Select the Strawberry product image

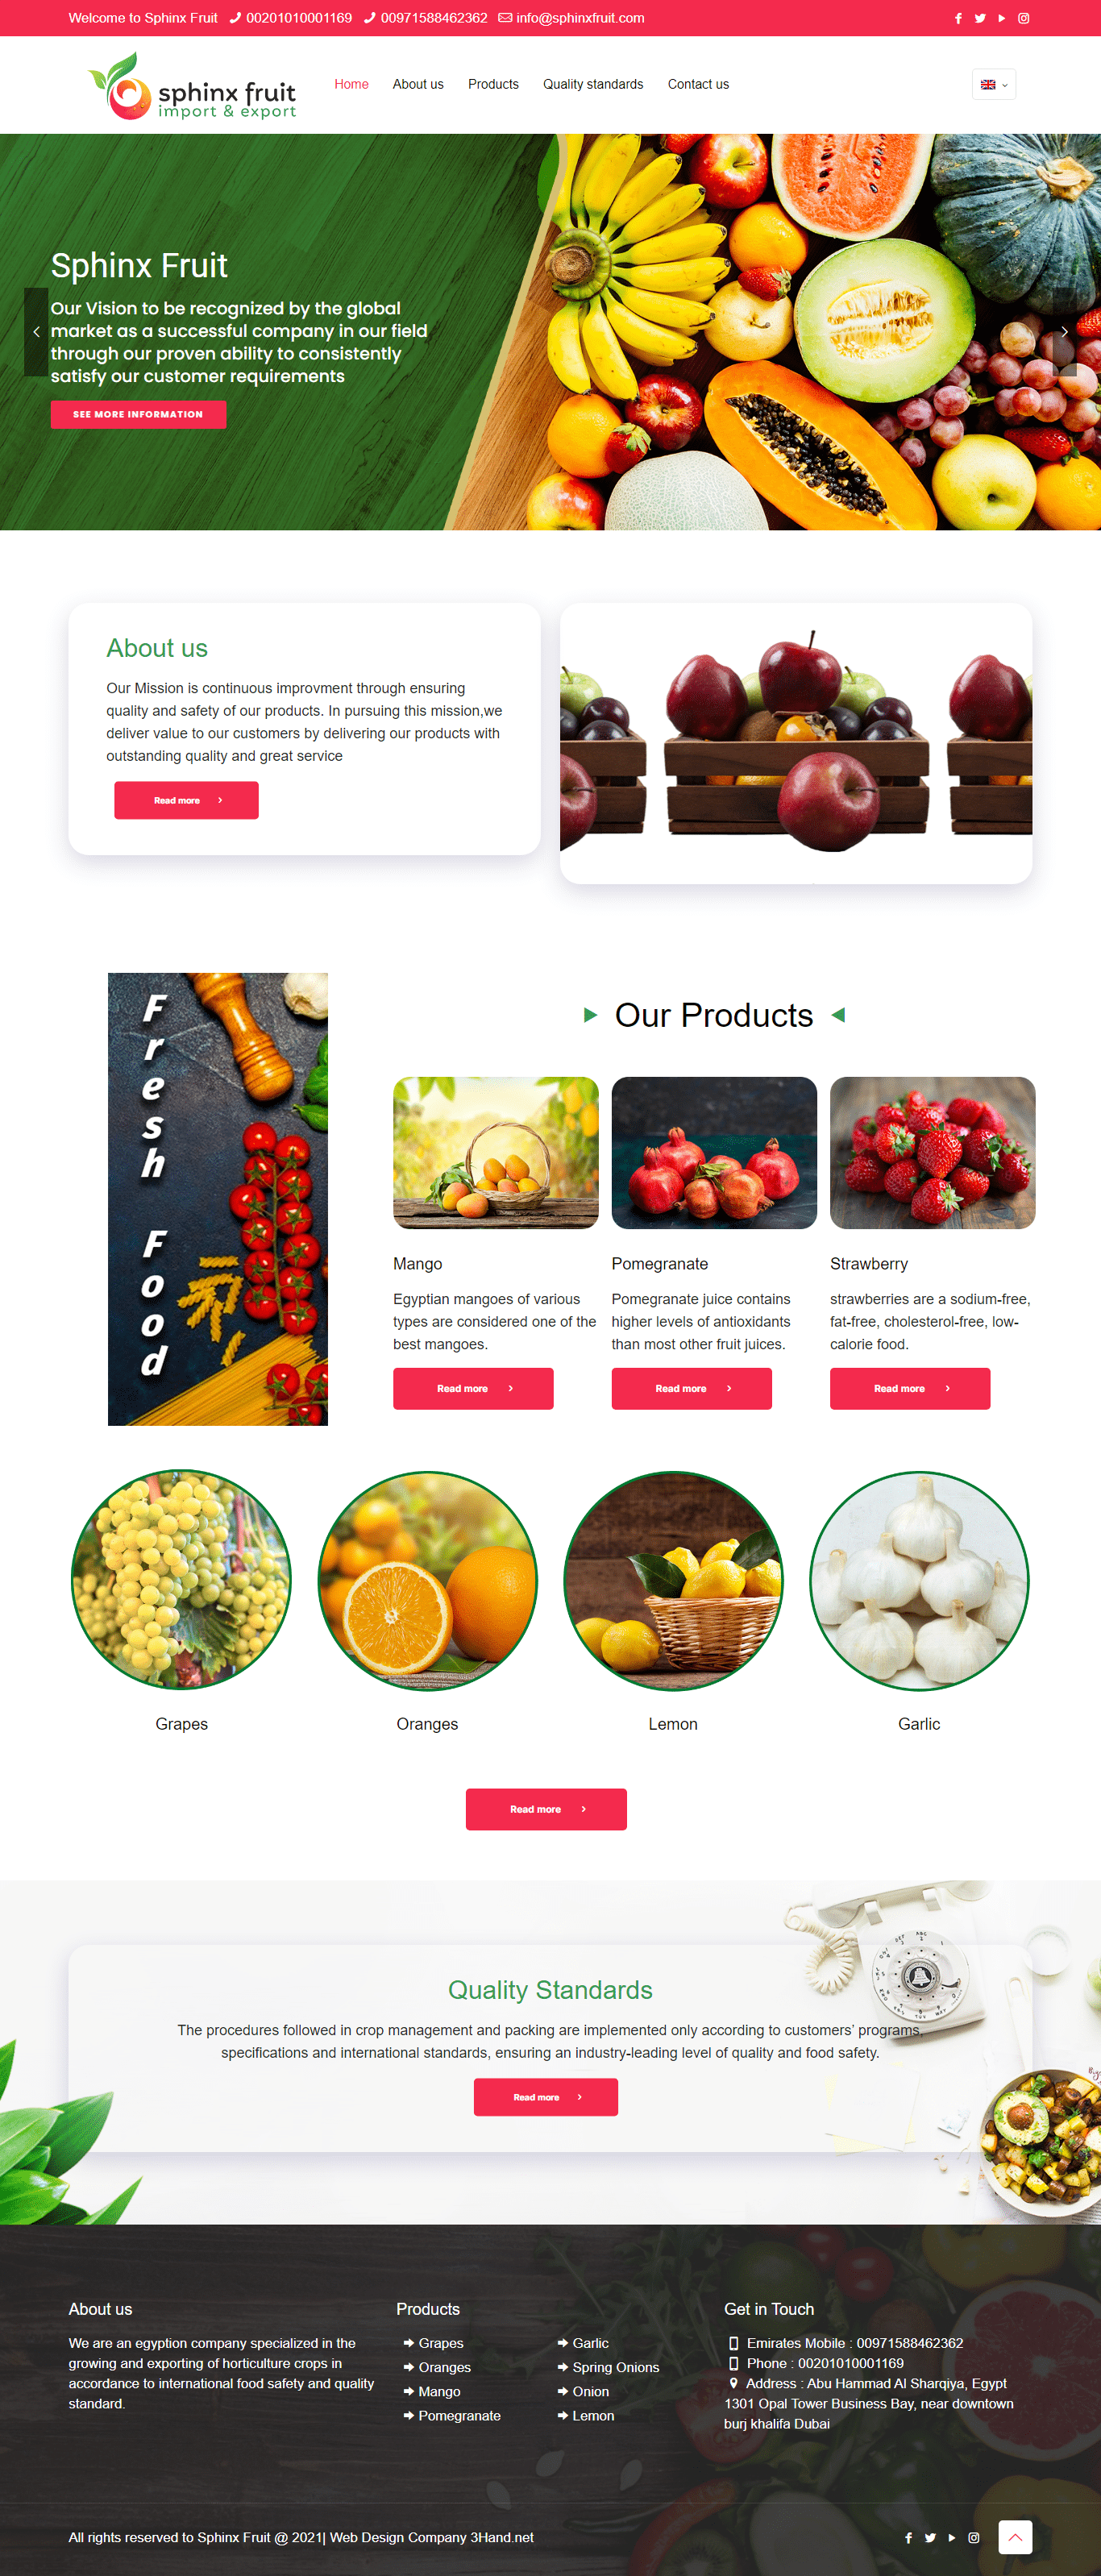point(932,1152)
